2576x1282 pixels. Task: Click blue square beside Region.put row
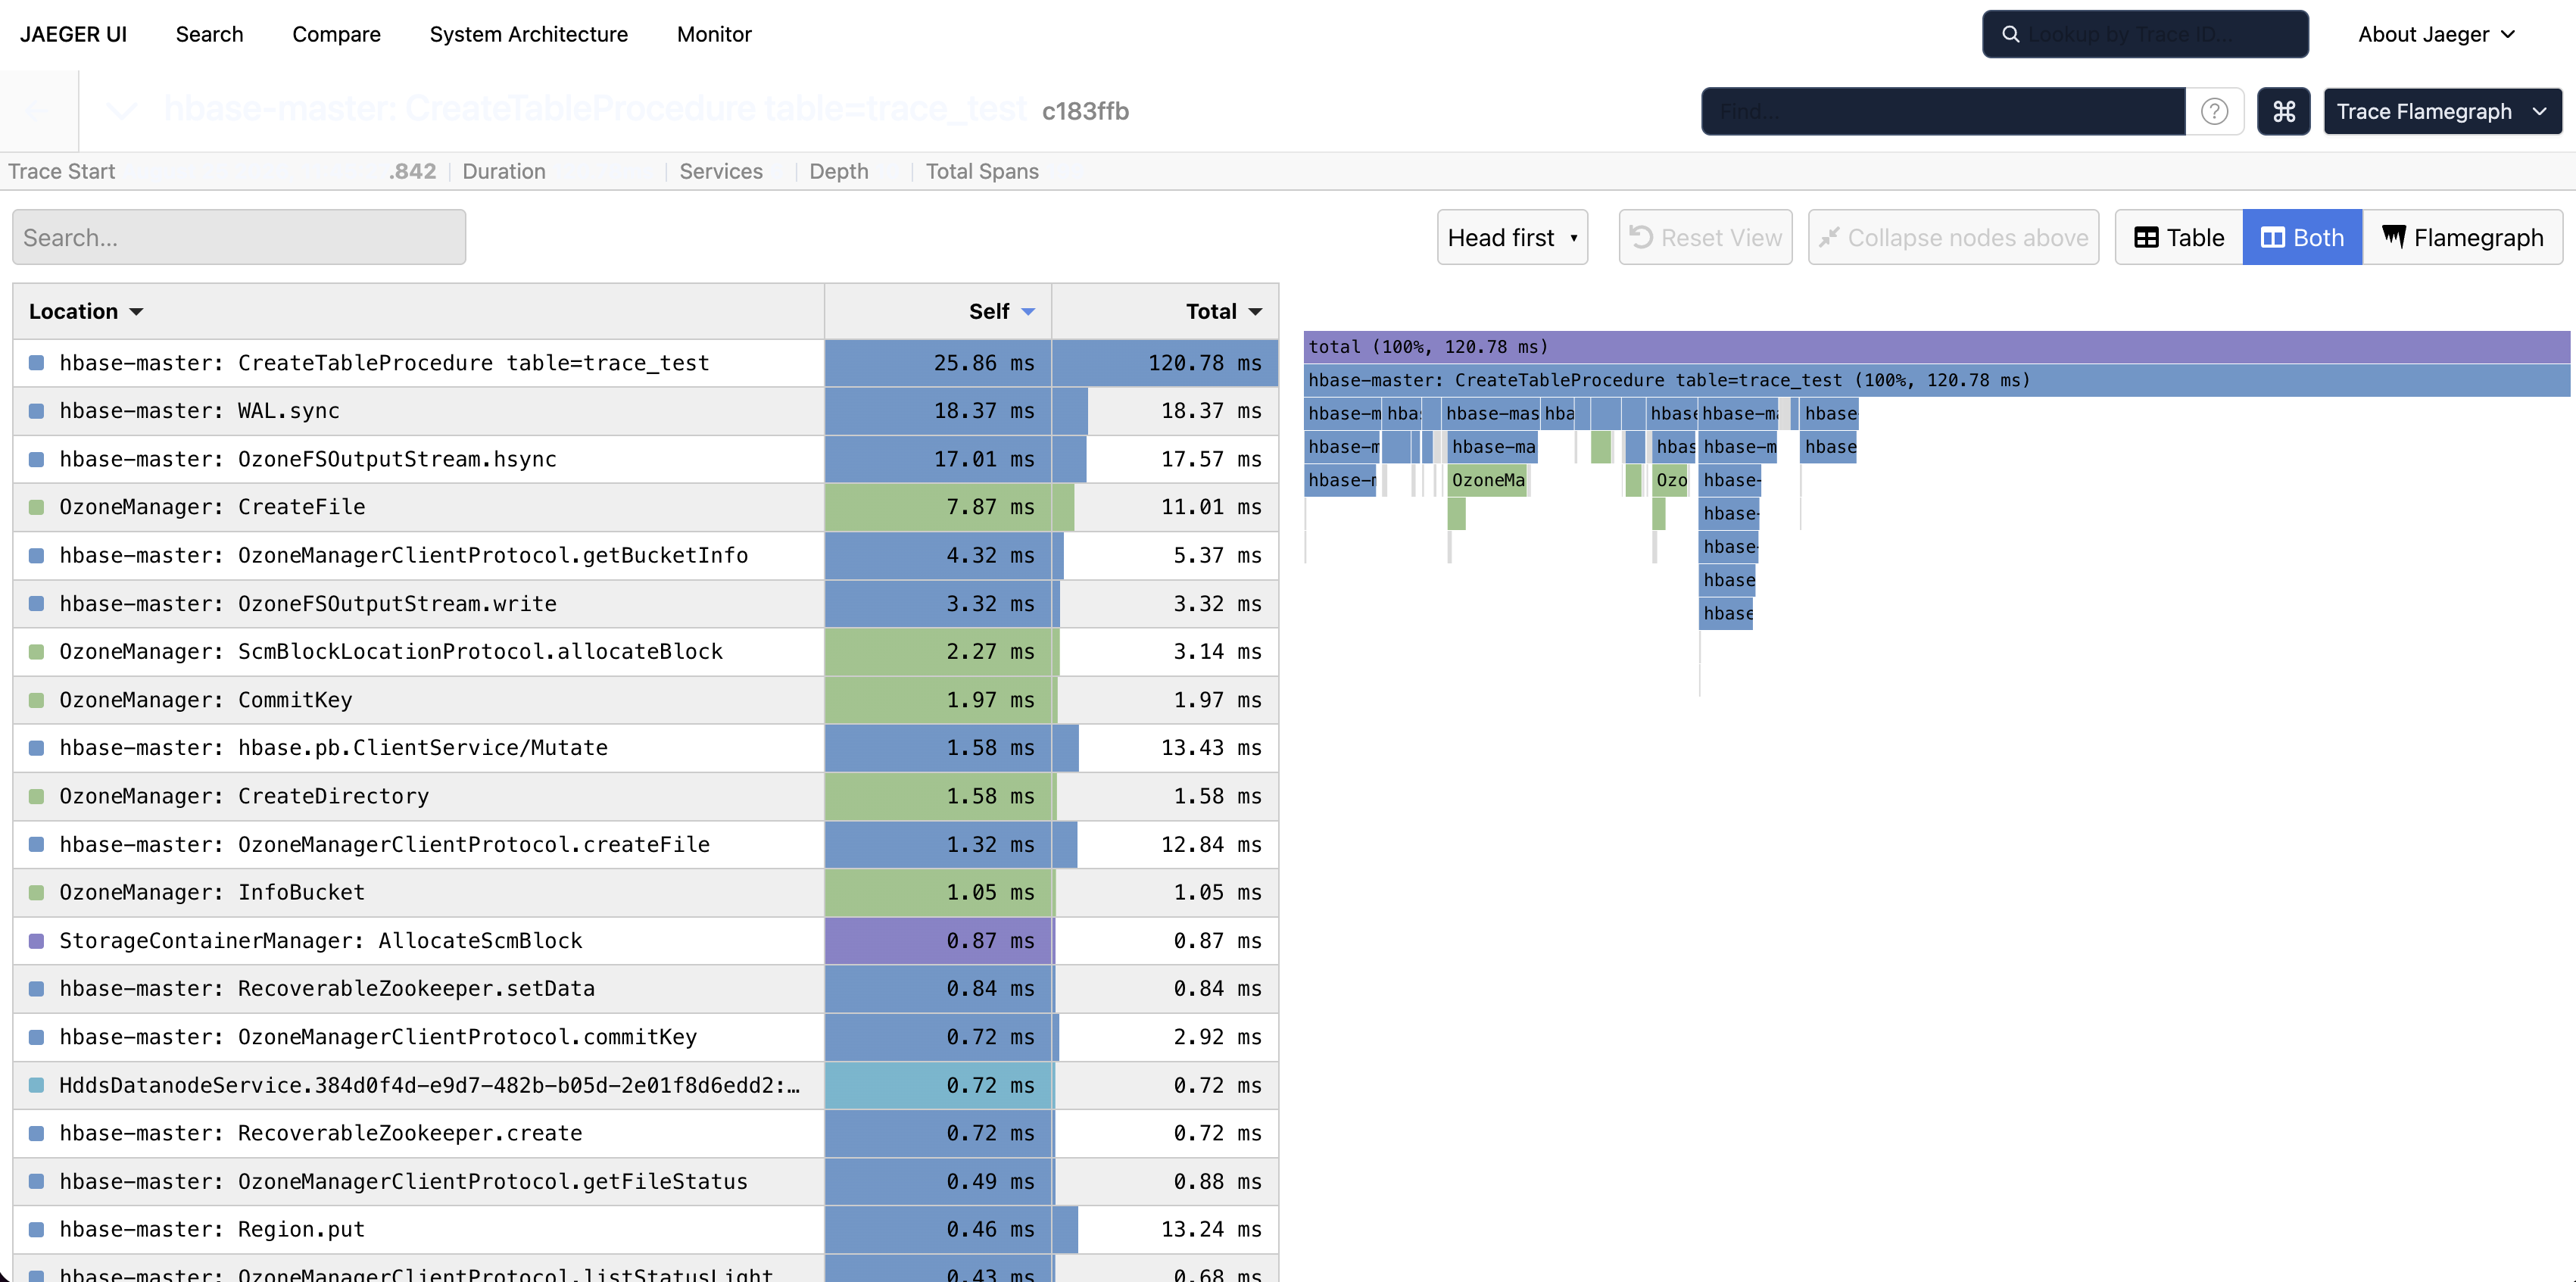pos(37,1229)
